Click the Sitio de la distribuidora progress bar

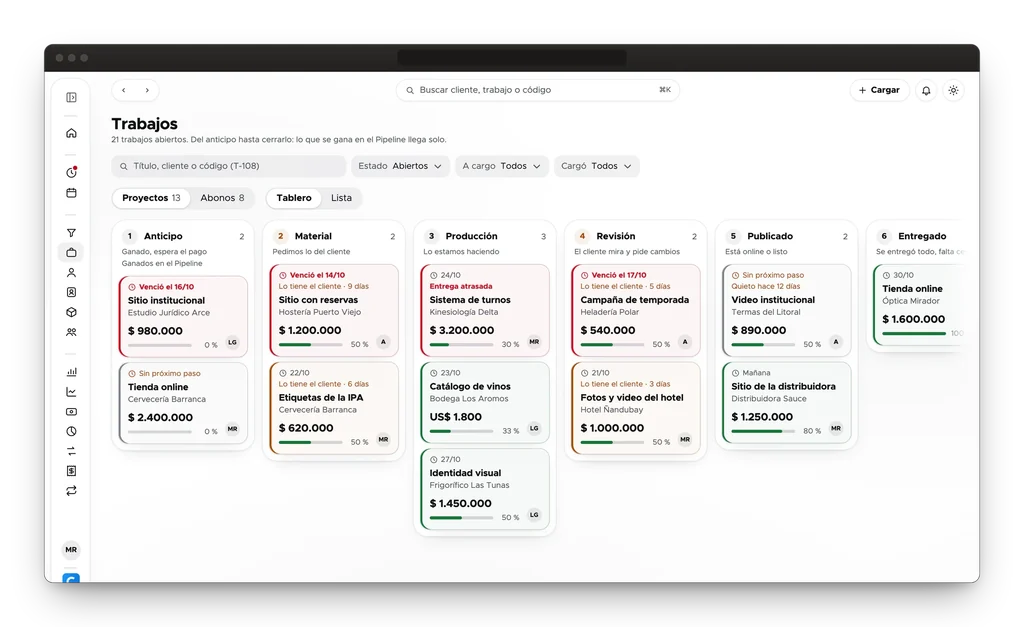[x=763, y=431]
